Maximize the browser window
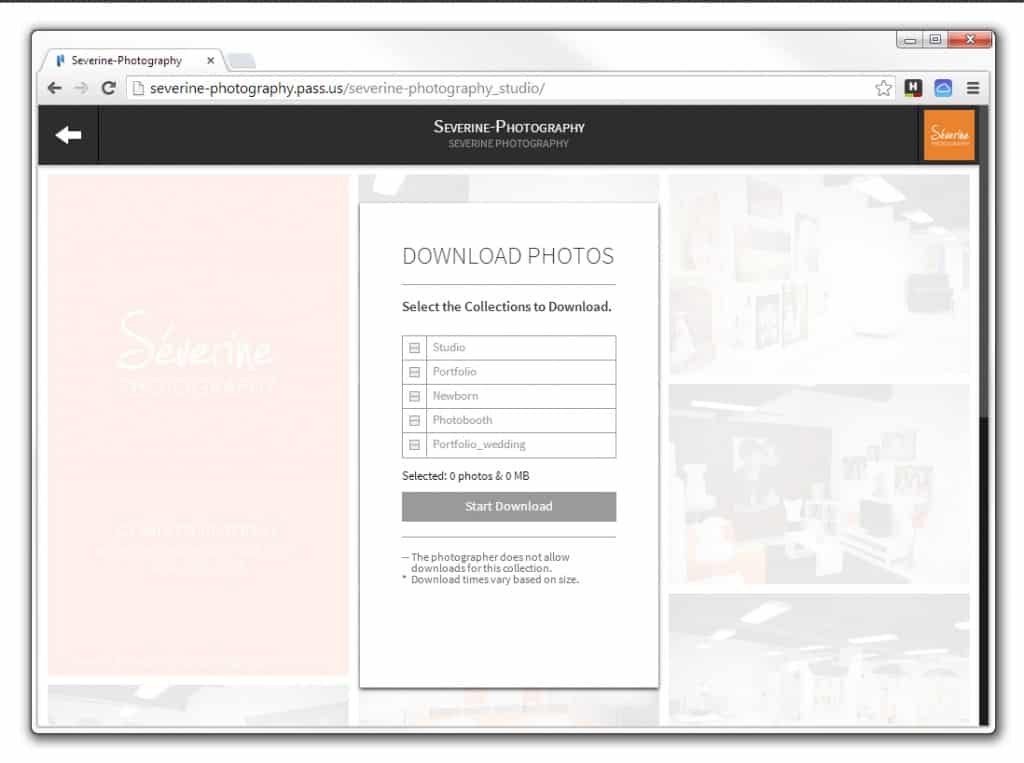This screenshot has width=1024, height=763. [935, 40]
